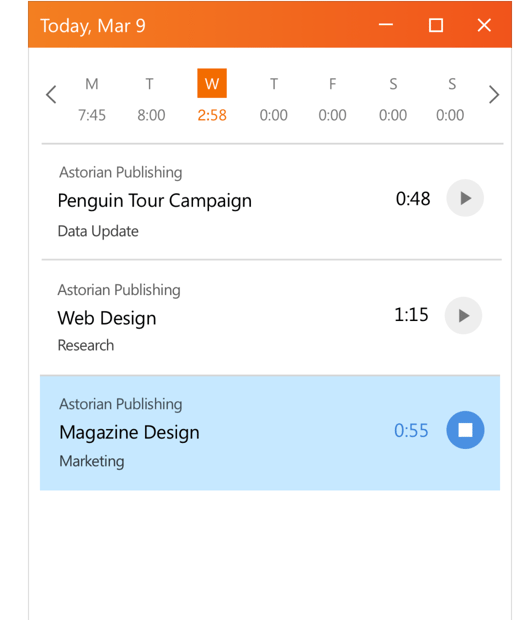Viewport: 525px width, 620px height.
Task: Start timer for Penguin Tour Campaign
Action: [465, 198]
